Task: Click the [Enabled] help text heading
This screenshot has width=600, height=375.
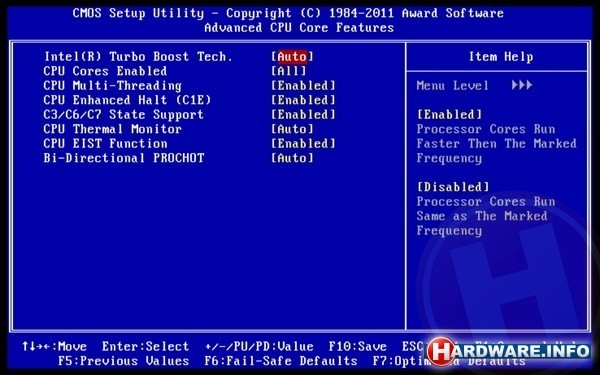Action: [x=449, y=115]
